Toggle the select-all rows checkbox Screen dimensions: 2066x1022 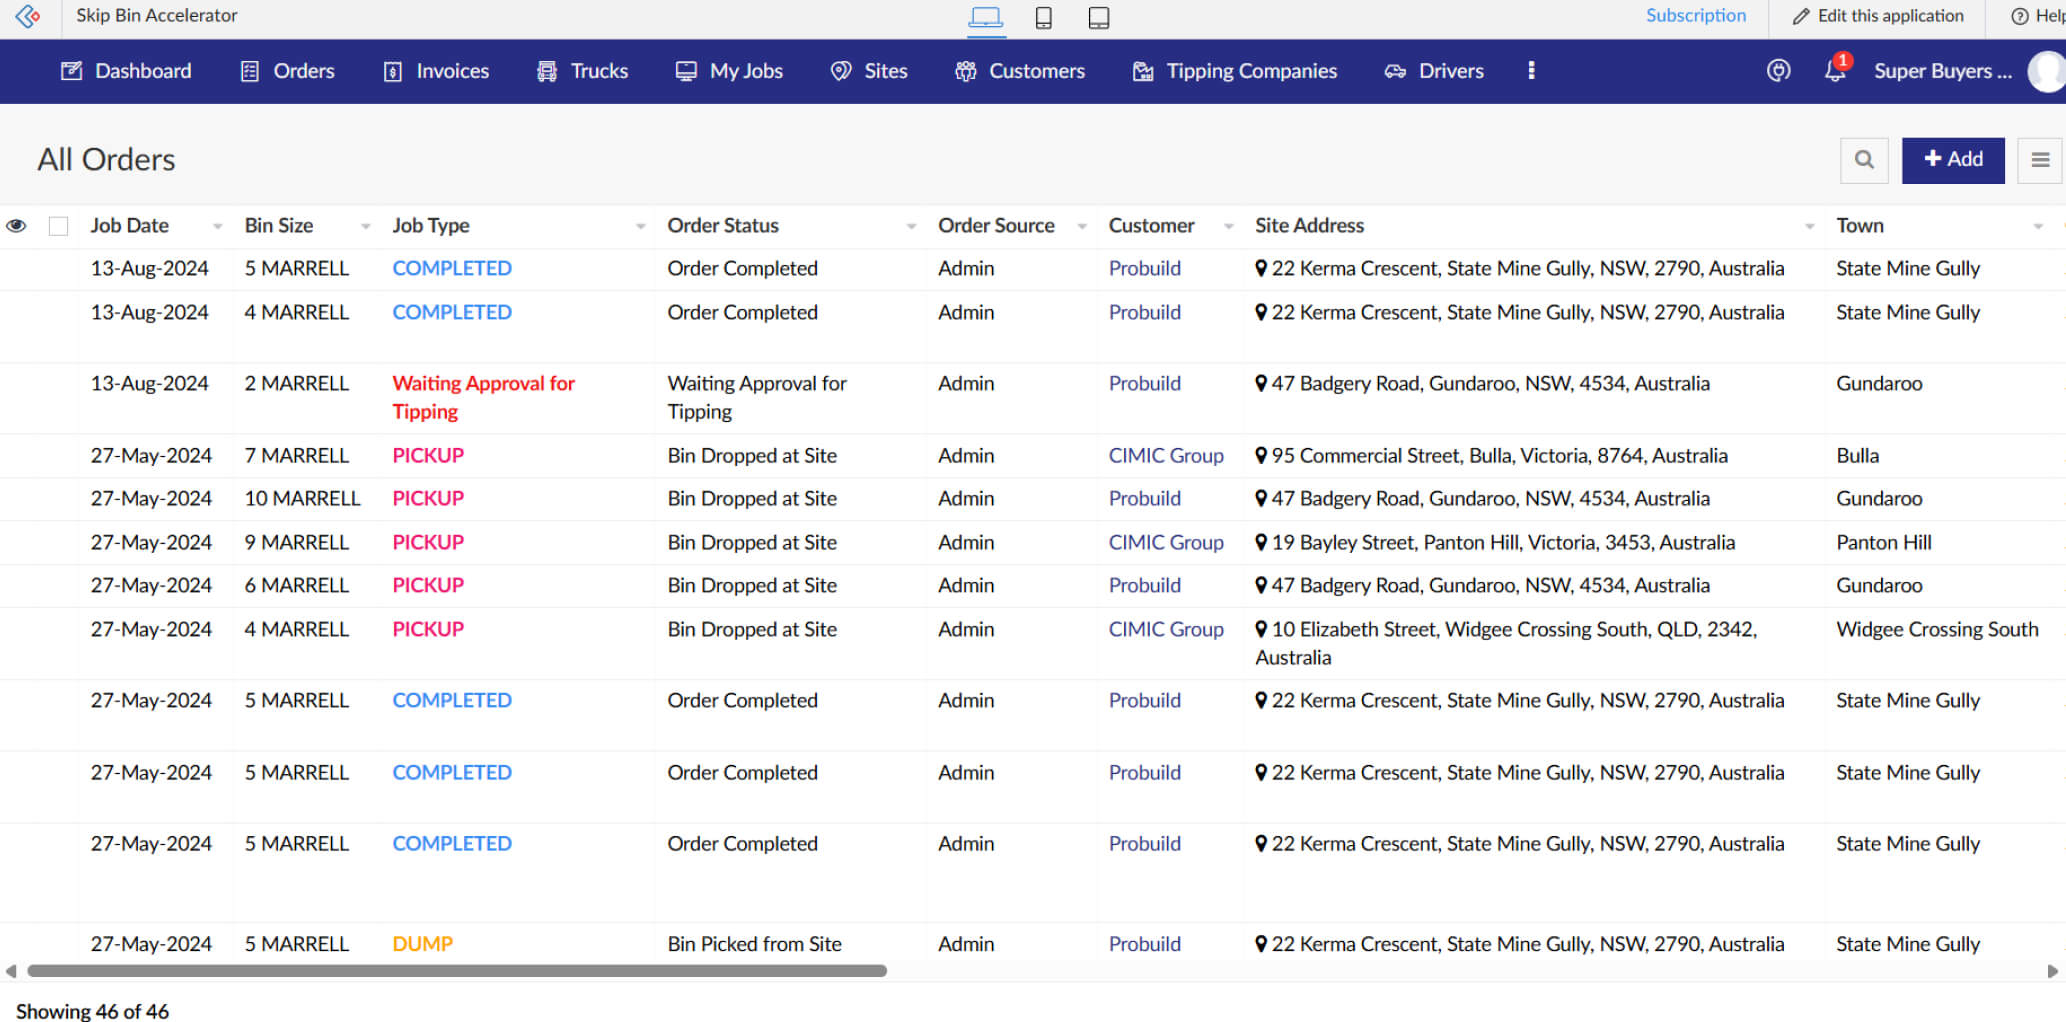[x=59, y=226]
